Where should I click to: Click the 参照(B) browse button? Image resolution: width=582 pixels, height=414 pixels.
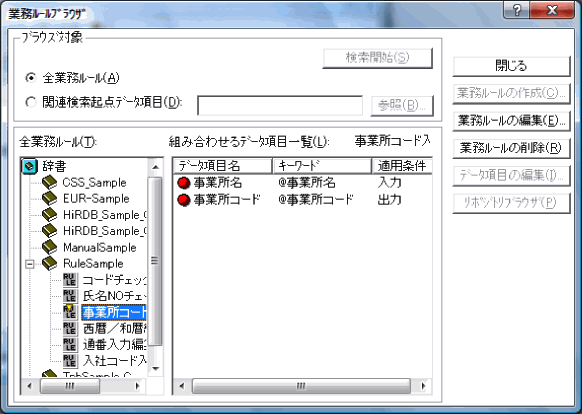tap(402, 106)
